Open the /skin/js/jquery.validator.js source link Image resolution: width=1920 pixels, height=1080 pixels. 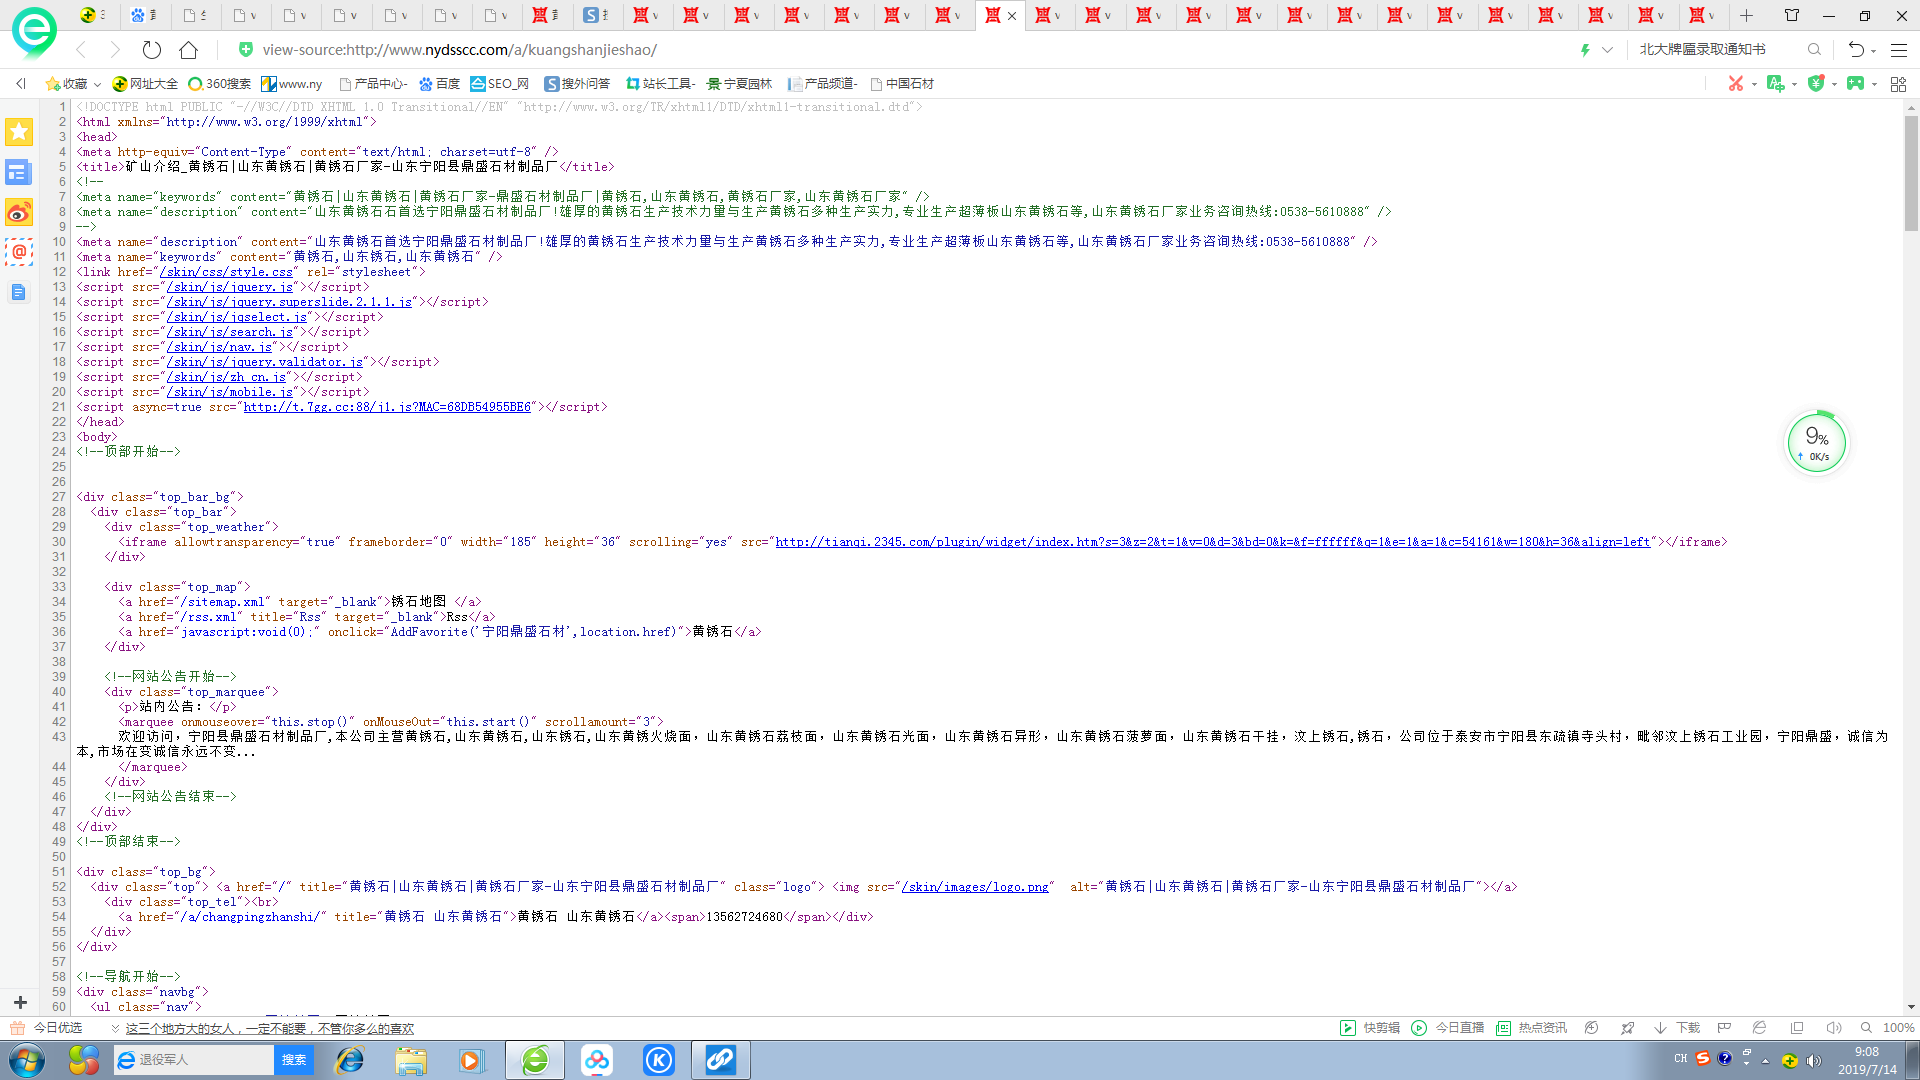(264, 362)
